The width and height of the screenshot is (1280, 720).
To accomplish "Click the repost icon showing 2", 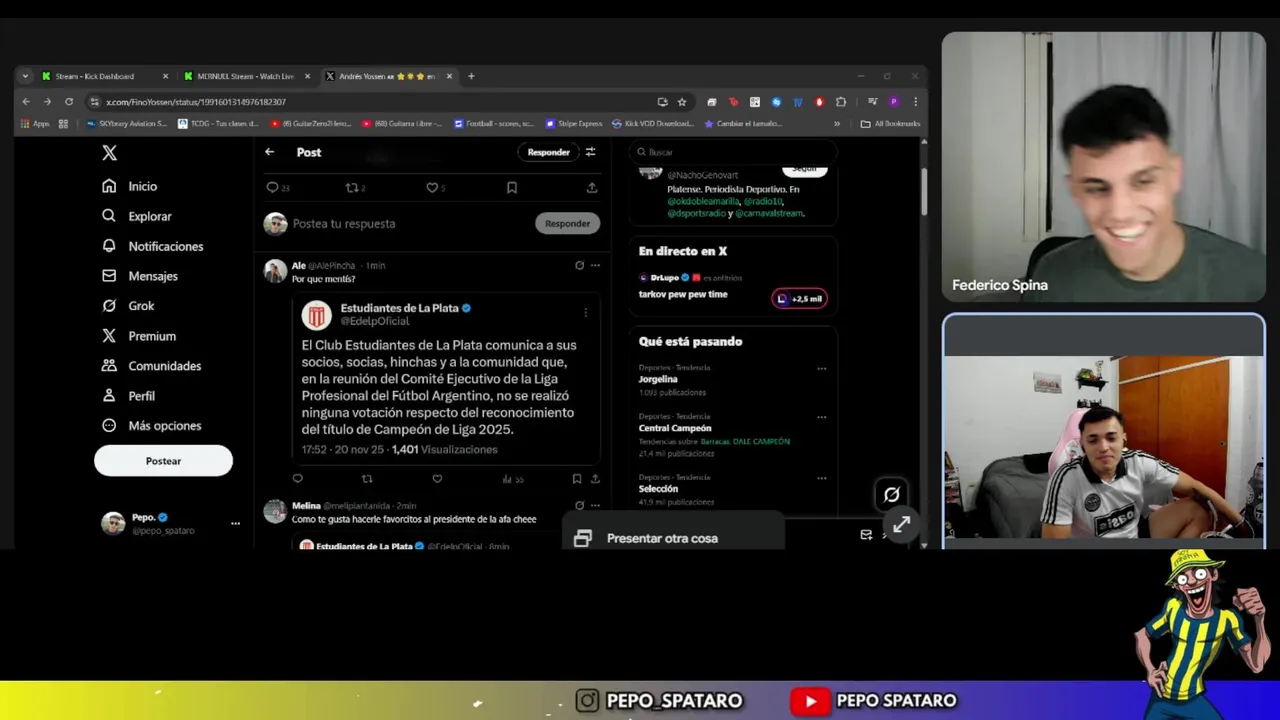I will coord(355,188).
